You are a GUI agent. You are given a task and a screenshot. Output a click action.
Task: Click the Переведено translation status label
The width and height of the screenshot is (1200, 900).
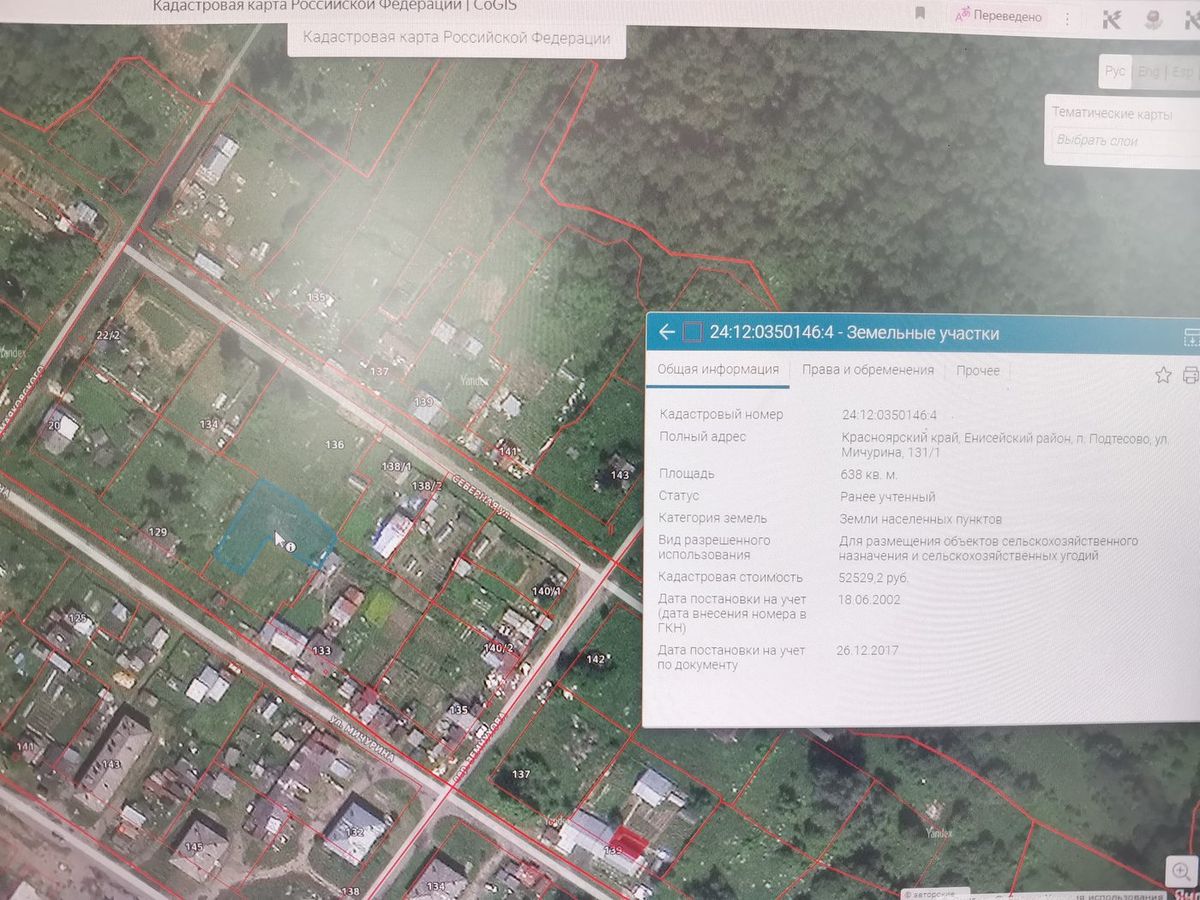tap(1008, 16)
